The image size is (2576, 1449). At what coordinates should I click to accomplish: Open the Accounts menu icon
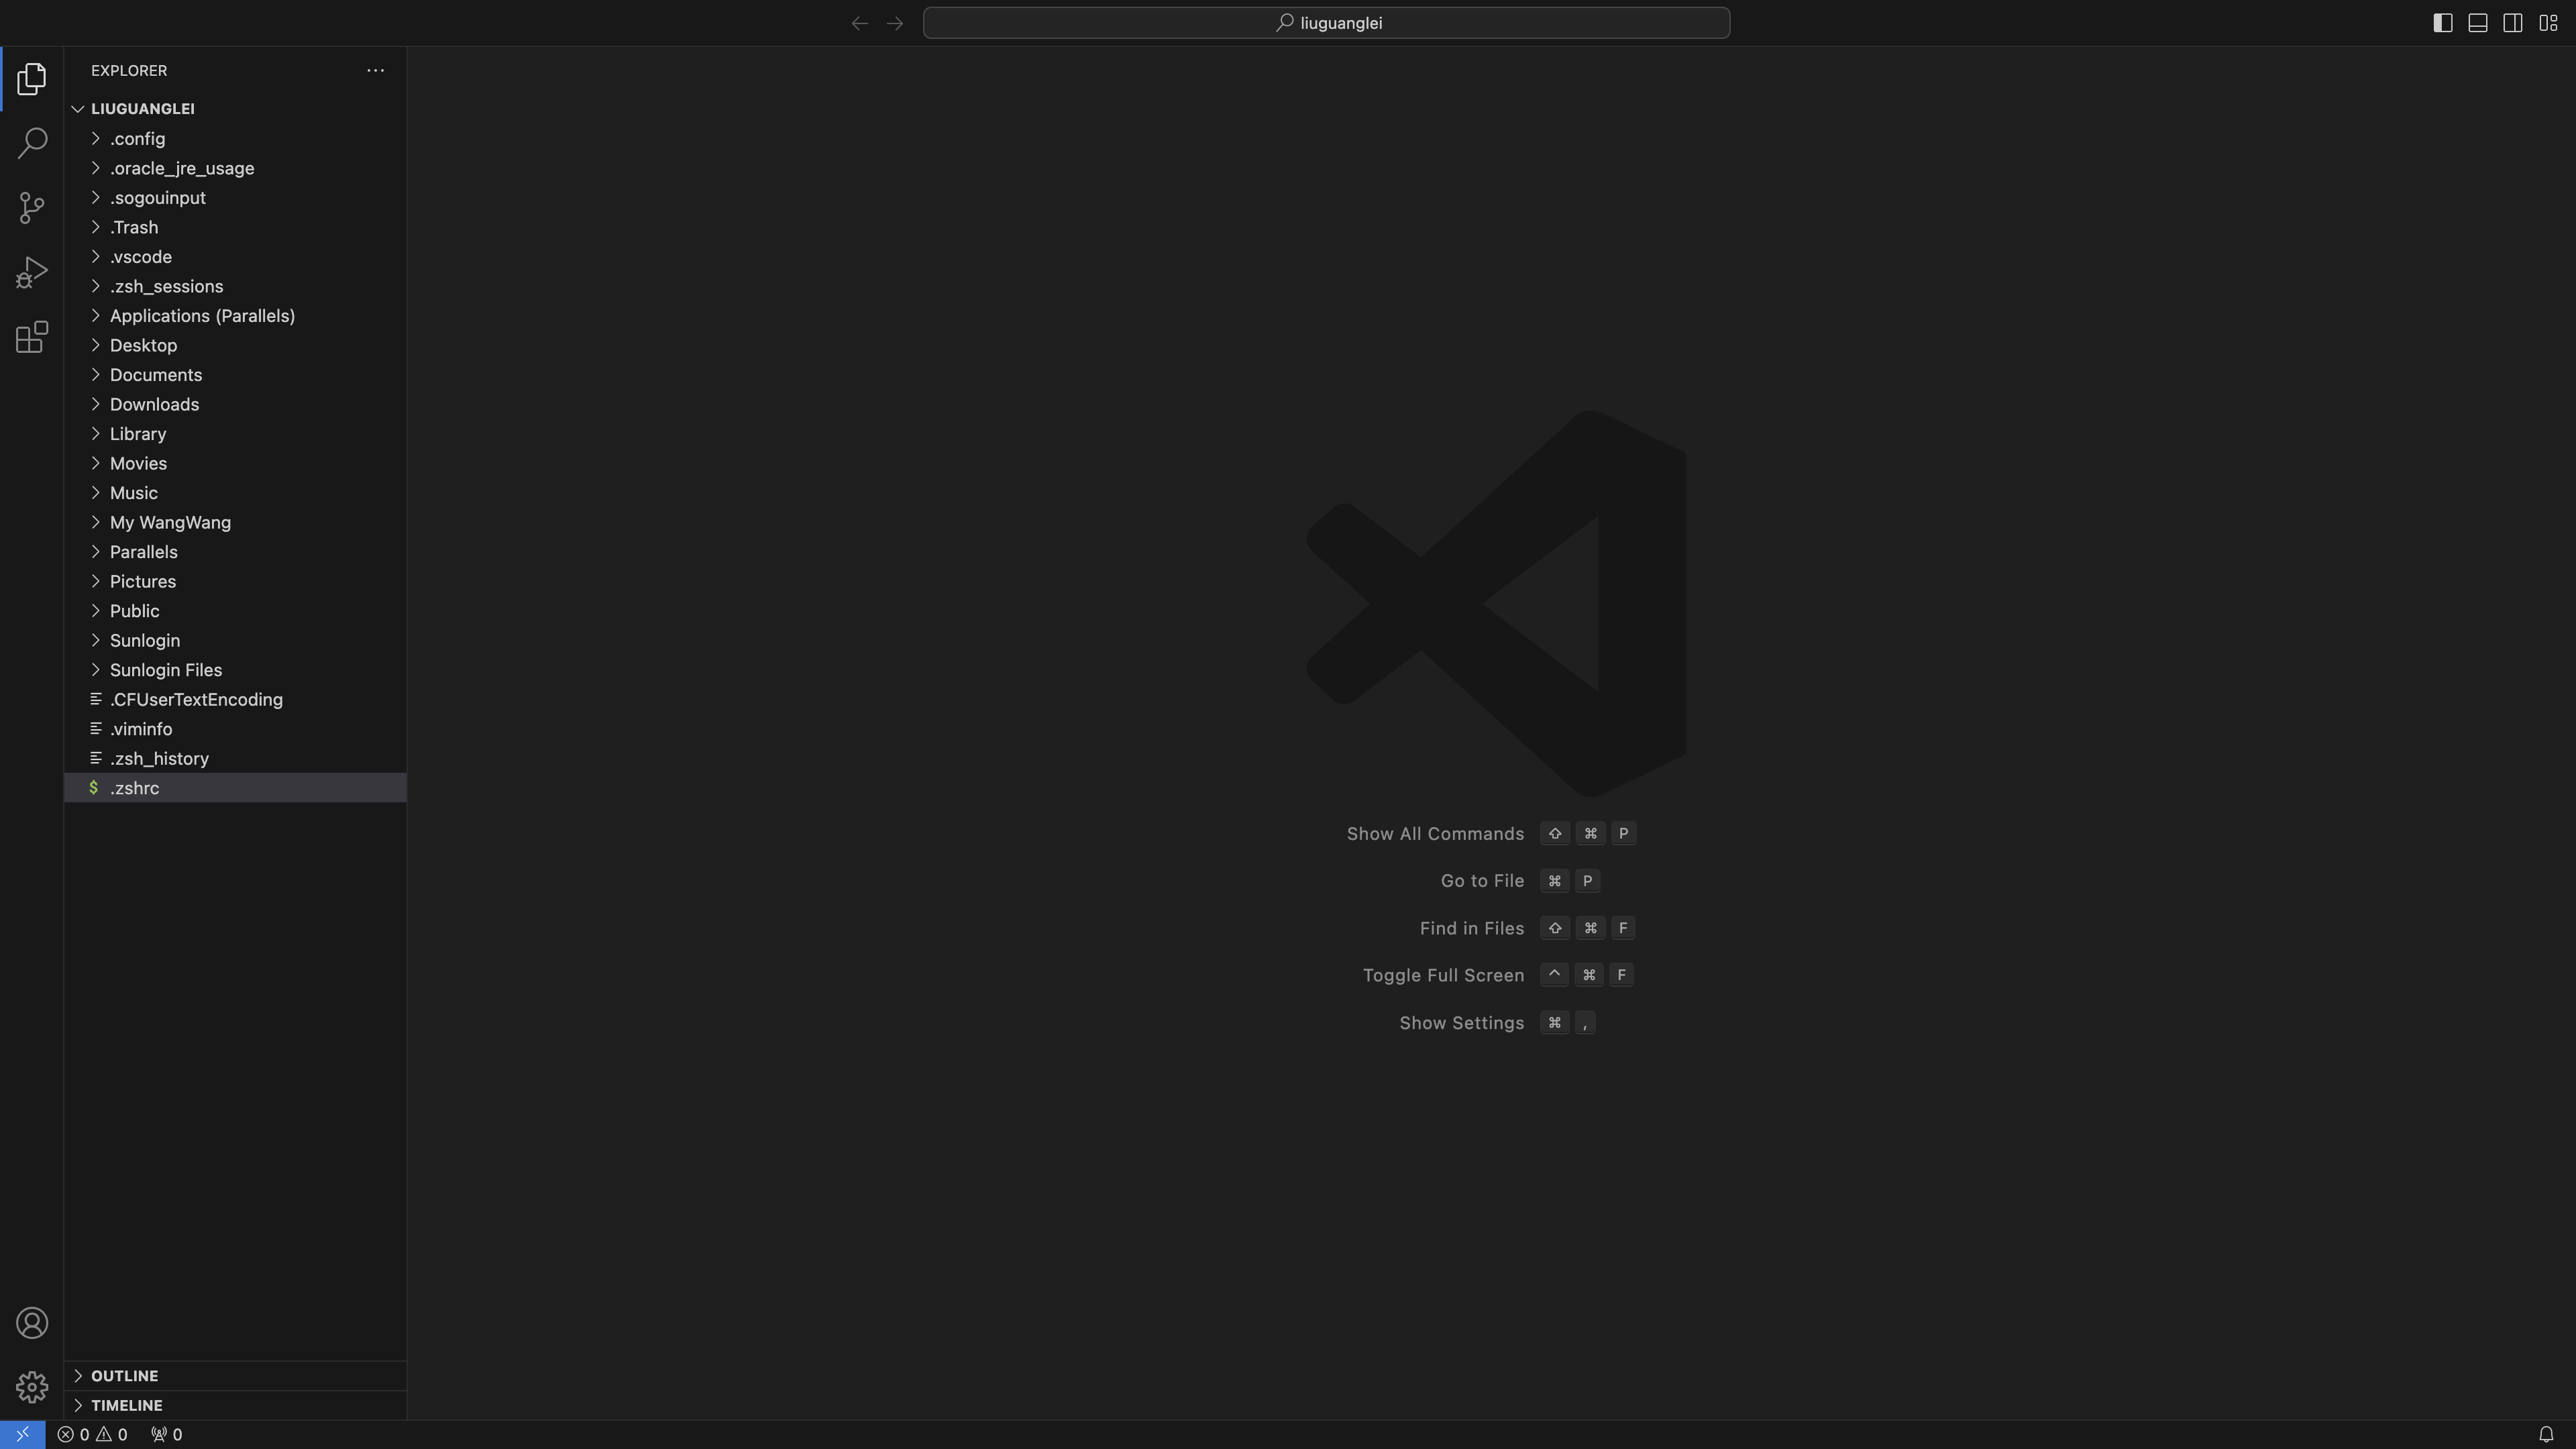[x=32, y=1323]
